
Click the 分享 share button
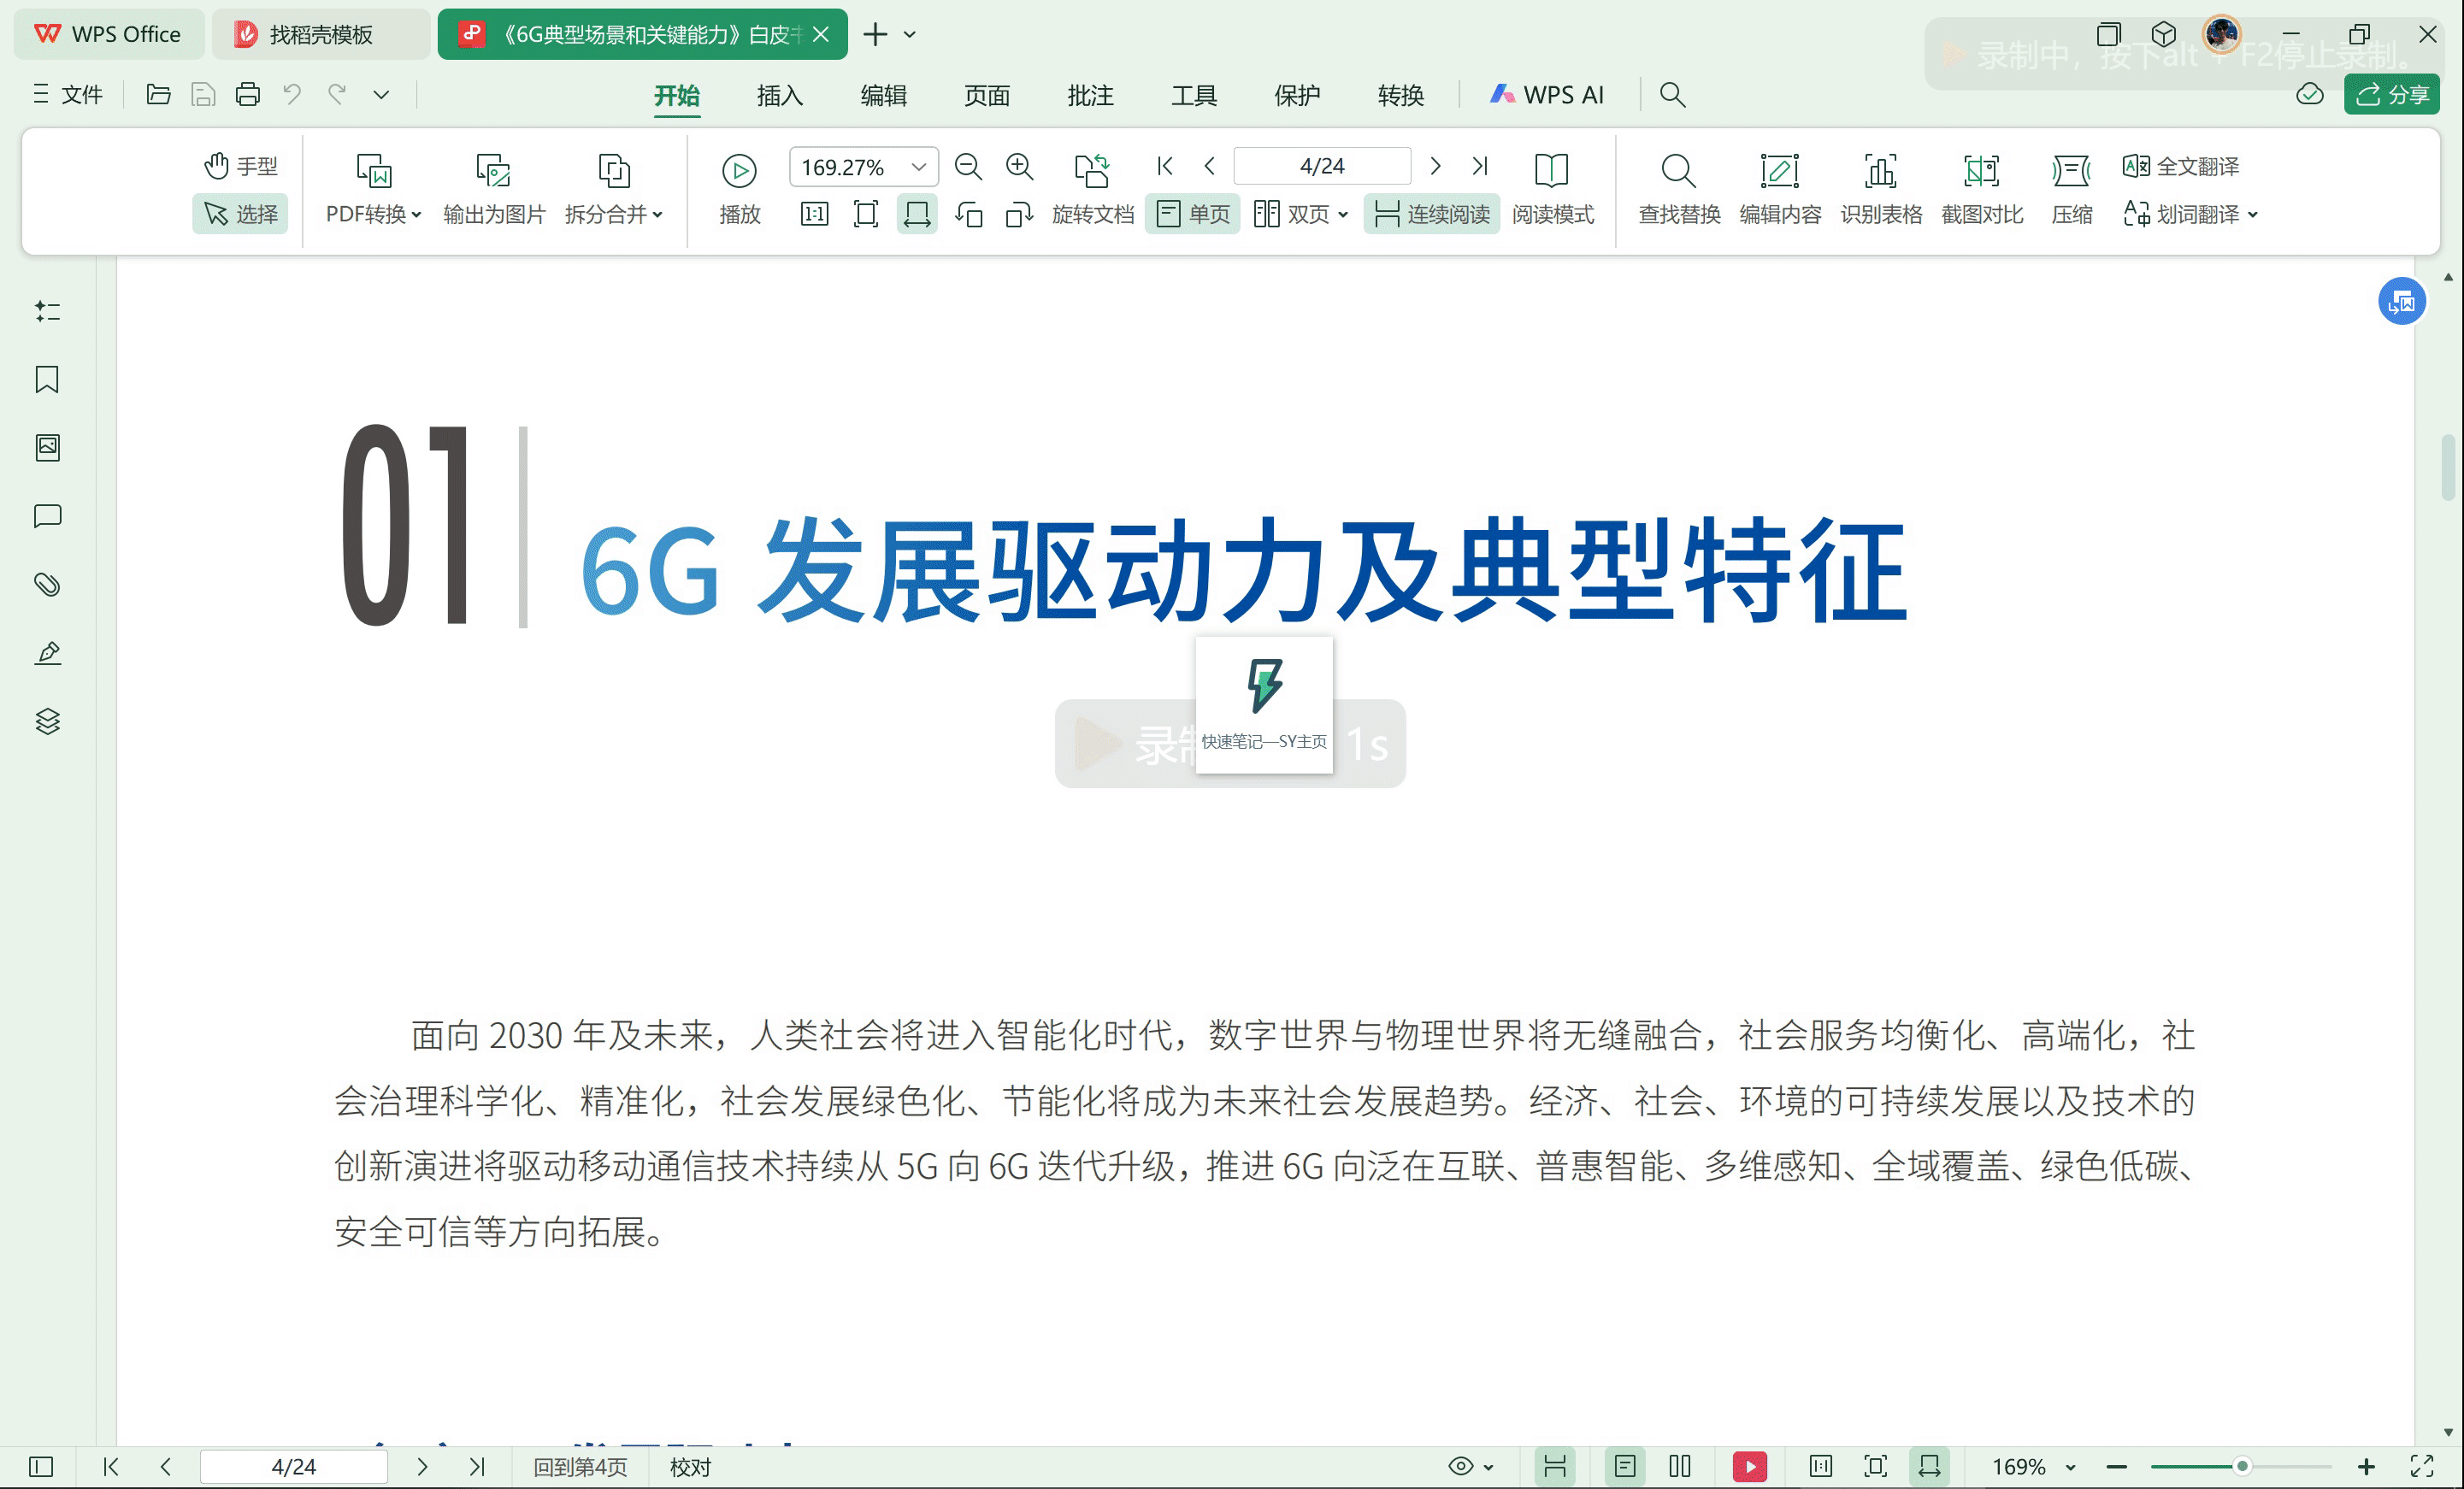coord(2392,94)
